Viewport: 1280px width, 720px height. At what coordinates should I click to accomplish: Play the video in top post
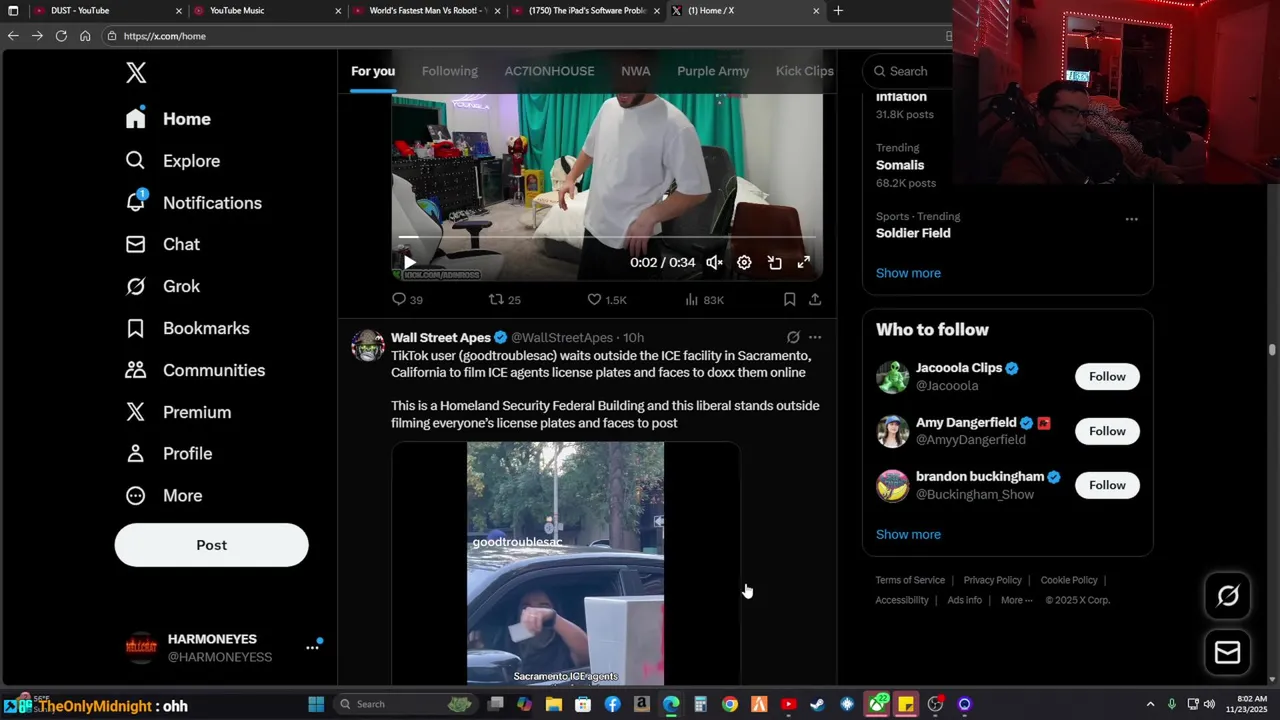pos(410,262)
